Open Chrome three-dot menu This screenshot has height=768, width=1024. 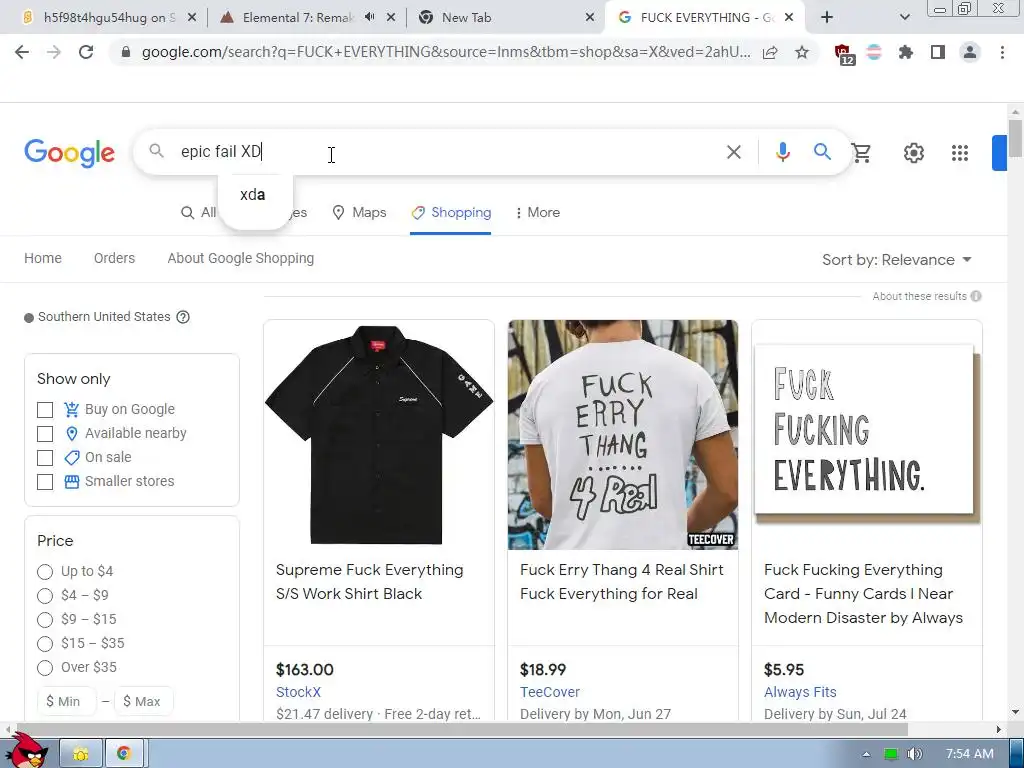click(1002, 52)
